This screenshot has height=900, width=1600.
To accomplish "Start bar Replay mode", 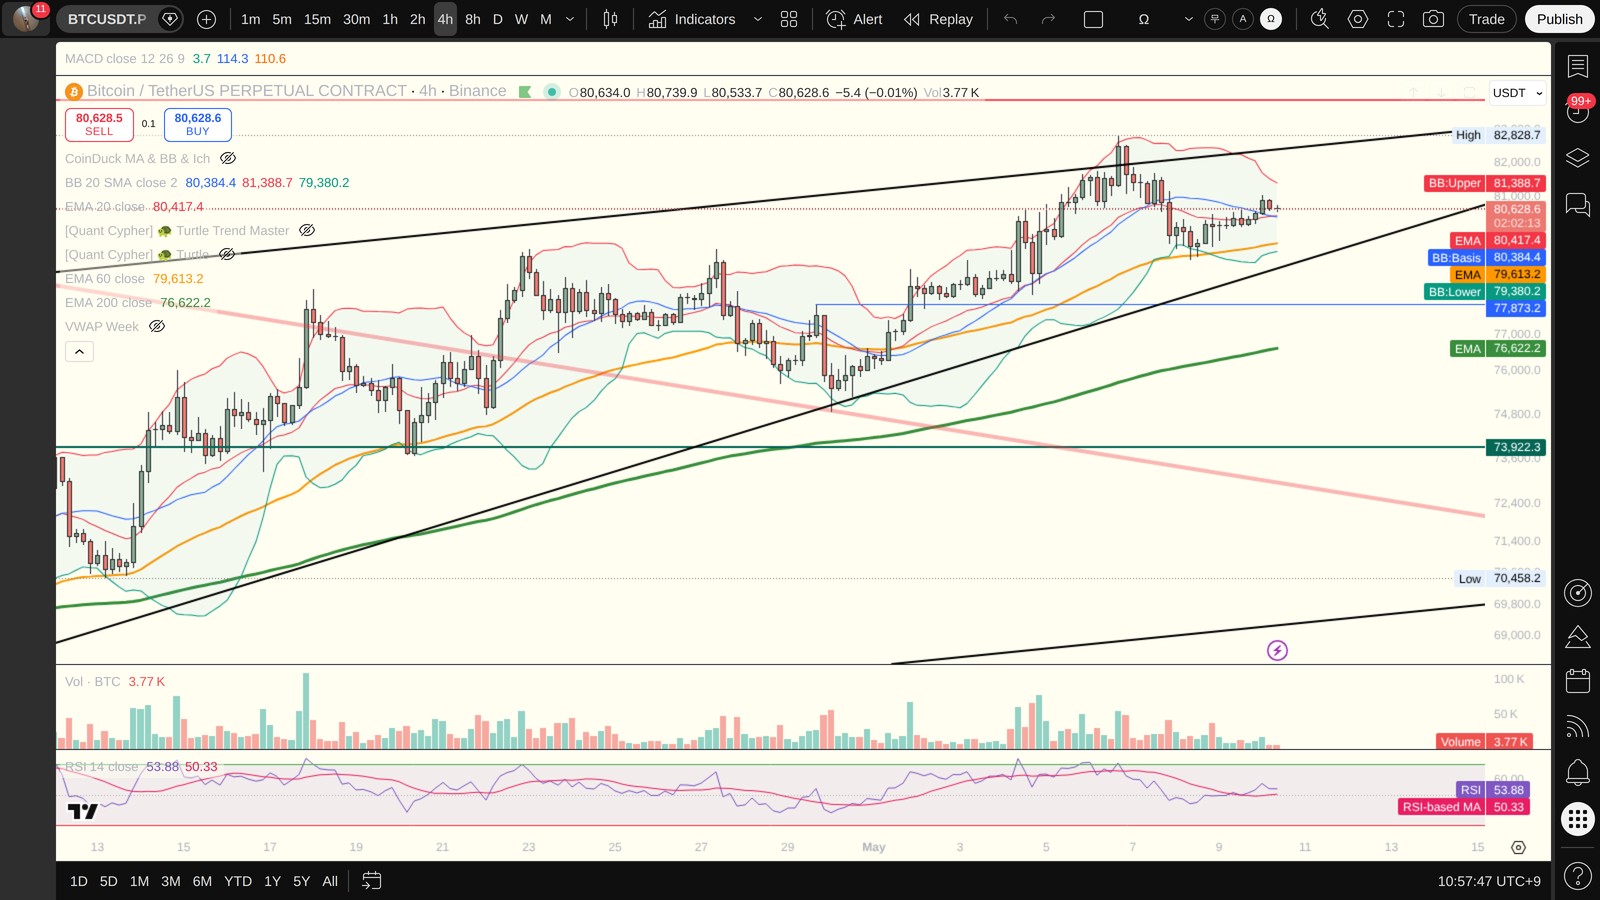I will 938,19.
